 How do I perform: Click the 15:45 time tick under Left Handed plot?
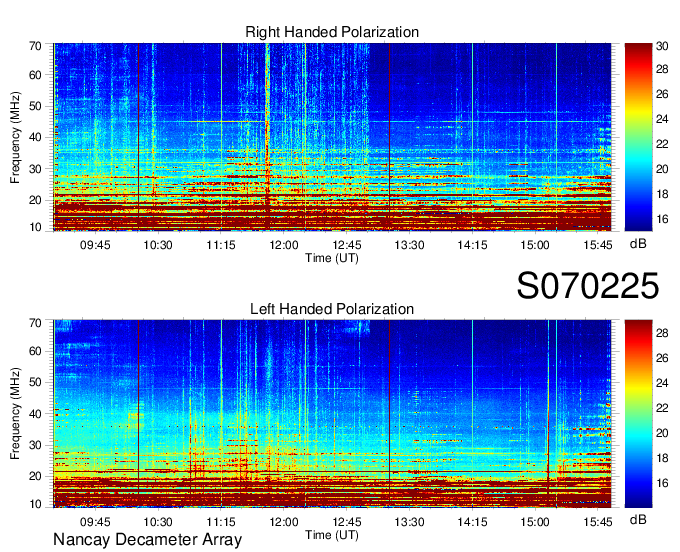(x=598, y=522)
